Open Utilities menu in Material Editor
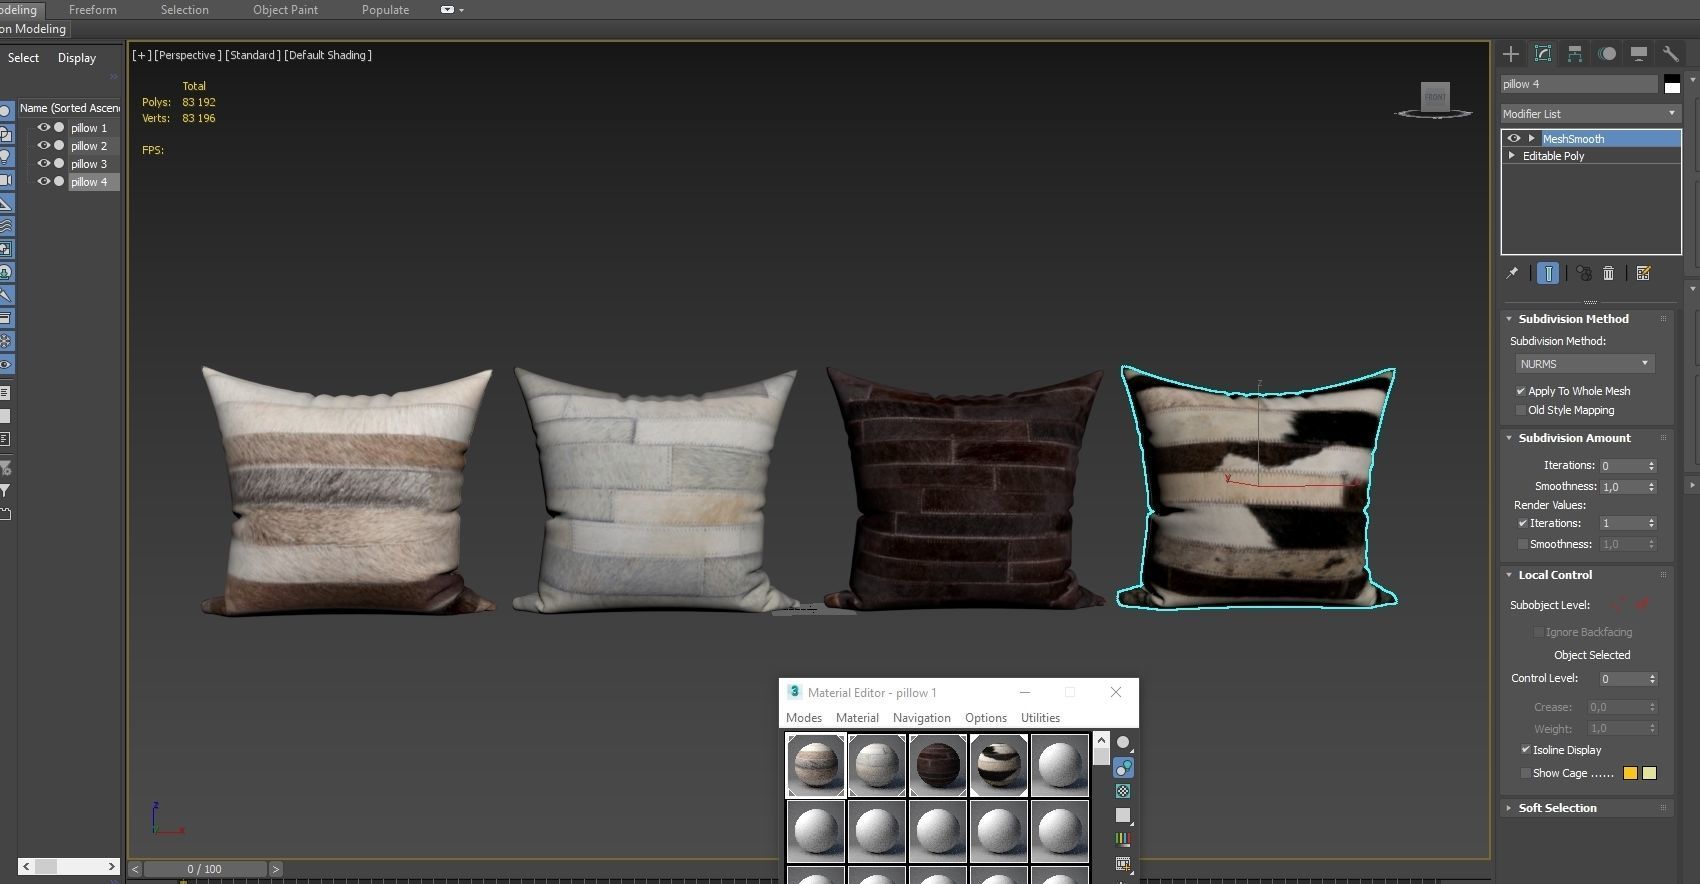The width and height of the screenshot is (1700, 884). [x=1040, y=718]
